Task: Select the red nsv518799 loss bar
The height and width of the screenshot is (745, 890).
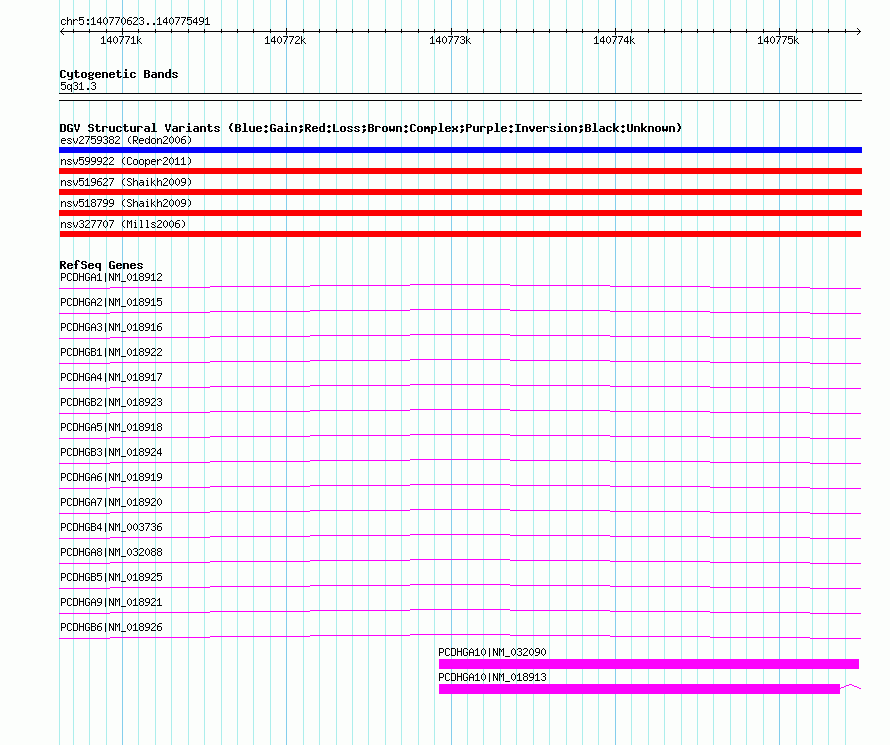Action: click(460, 213)
